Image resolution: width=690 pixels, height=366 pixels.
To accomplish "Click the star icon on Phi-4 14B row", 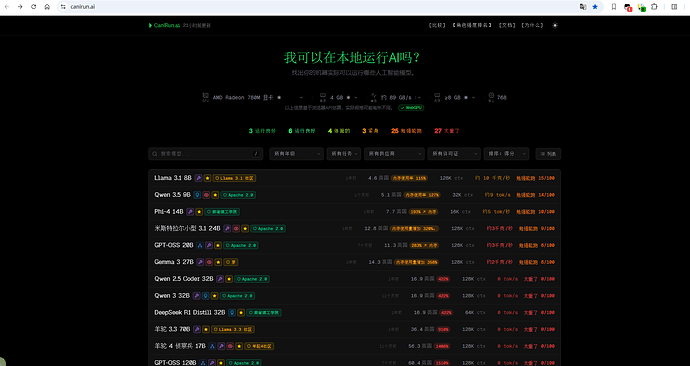I will tap(199, 212).
